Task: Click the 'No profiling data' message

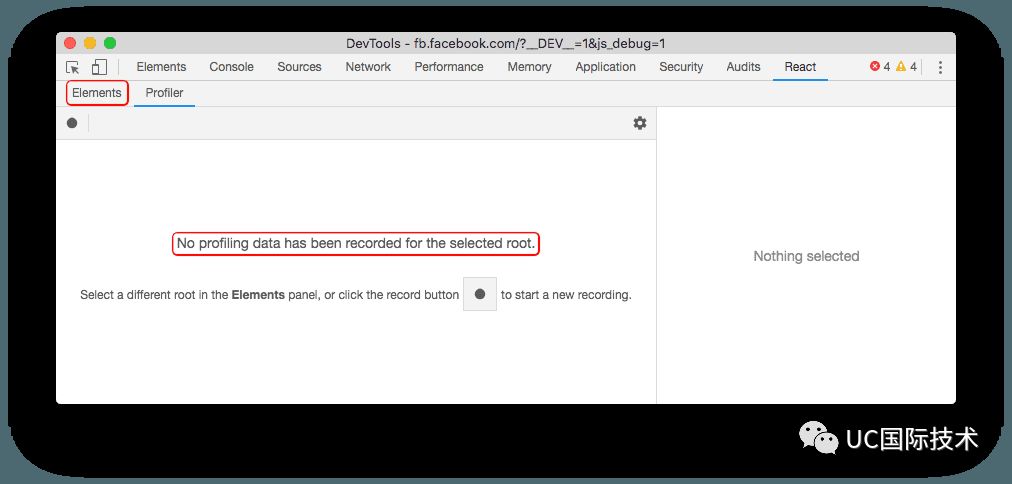Action: coord(356,244)
